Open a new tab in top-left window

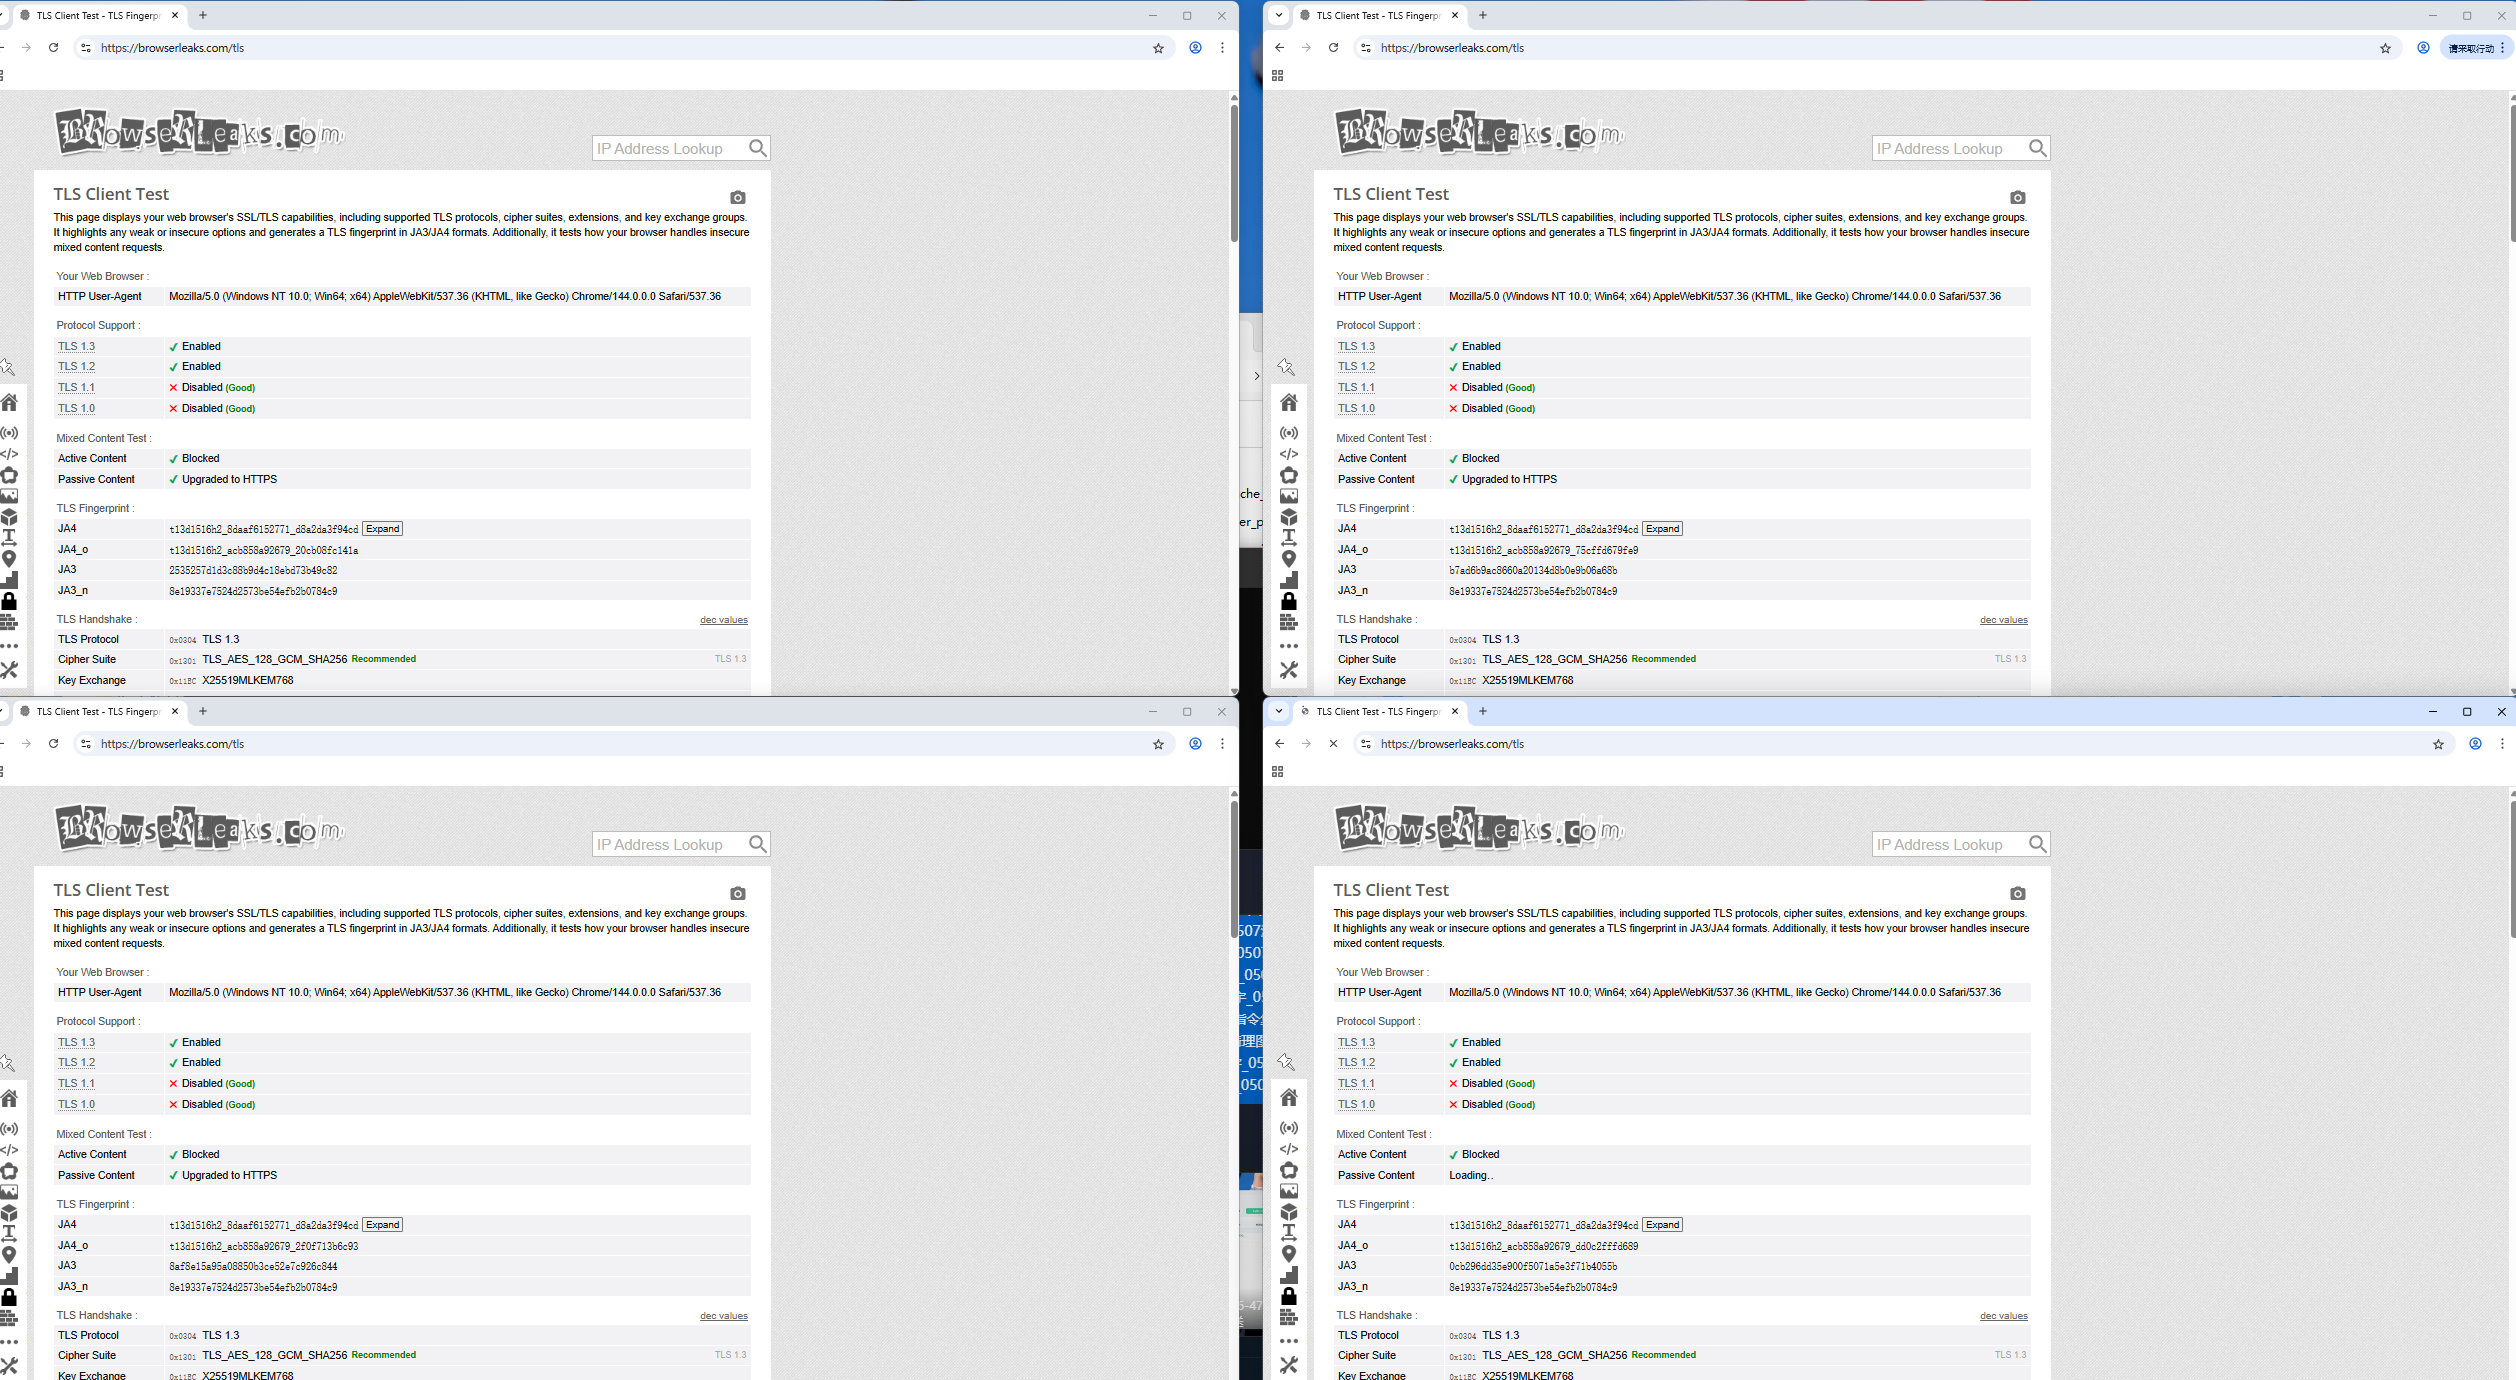[203, 15]
